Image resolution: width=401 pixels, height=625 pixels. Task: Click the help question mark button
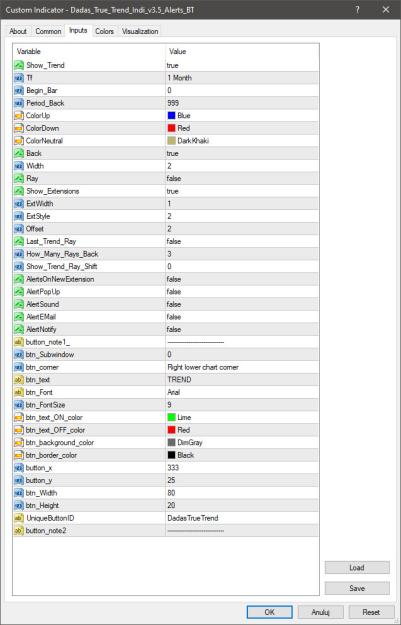(358, 10)
